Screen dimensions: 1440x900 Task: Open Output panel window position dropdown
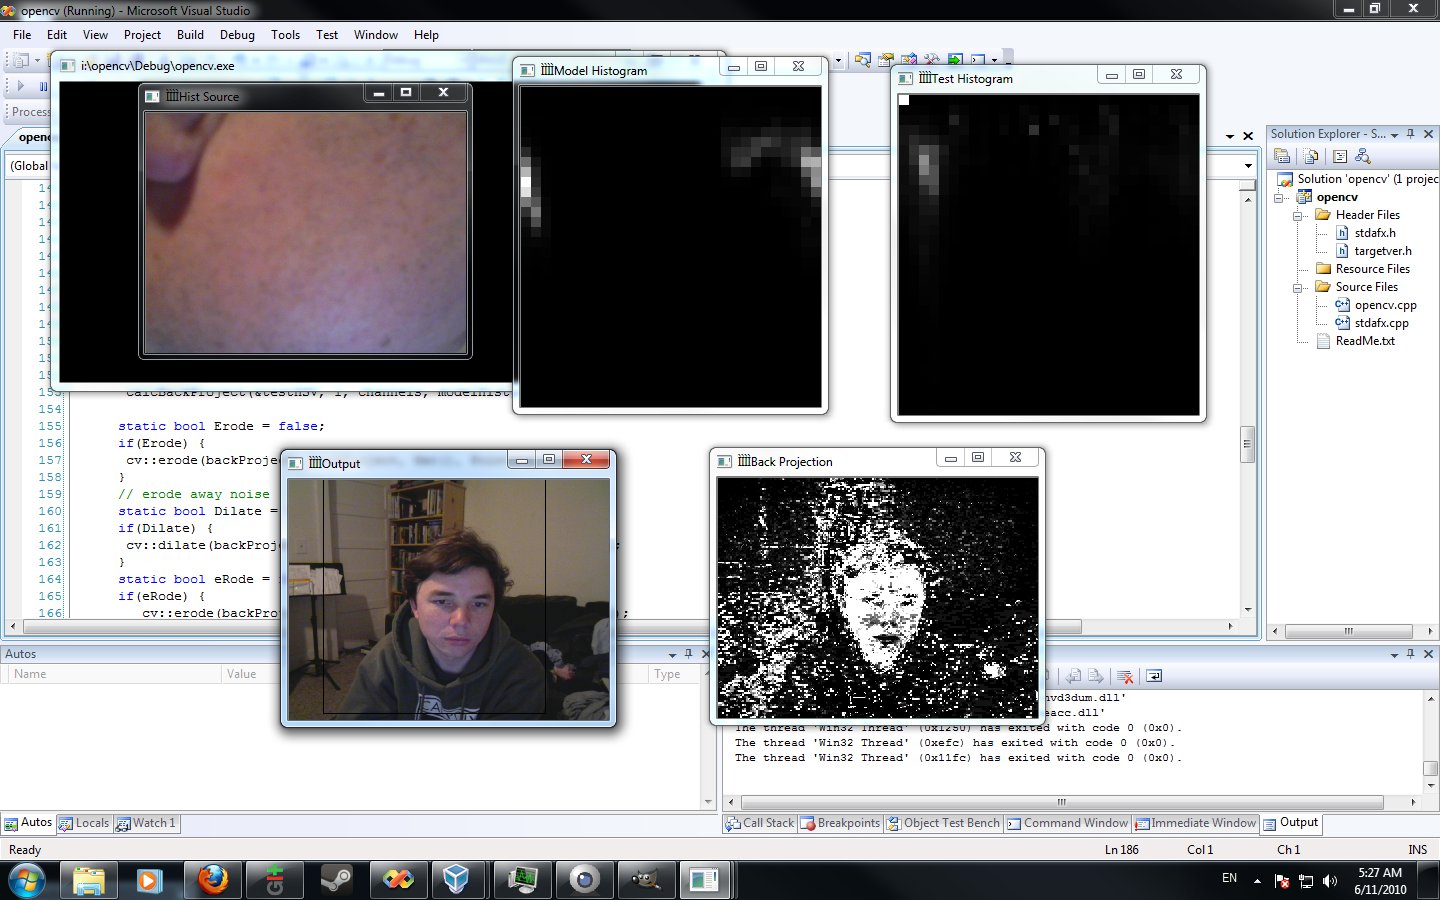pyautogui.click(x=1394, y=654)
